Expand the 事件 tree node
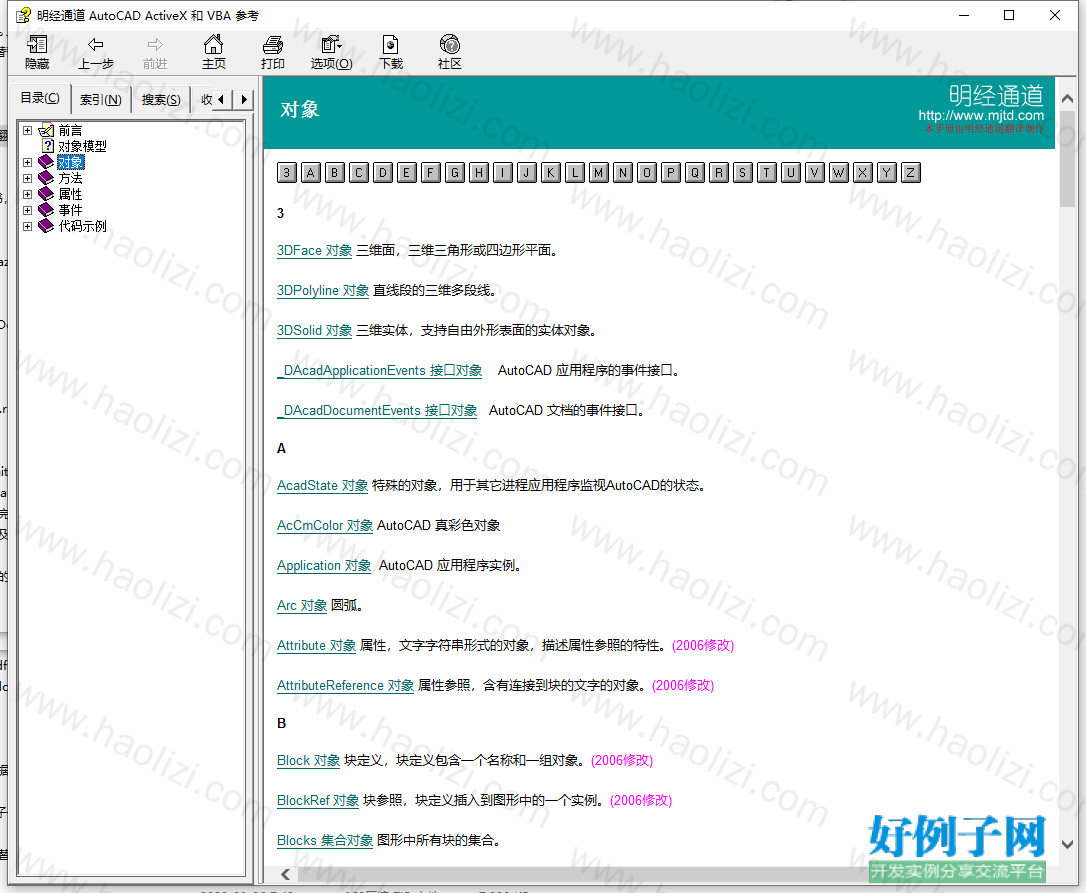Screen dimensions: 1086x893 tap(28, 210)
